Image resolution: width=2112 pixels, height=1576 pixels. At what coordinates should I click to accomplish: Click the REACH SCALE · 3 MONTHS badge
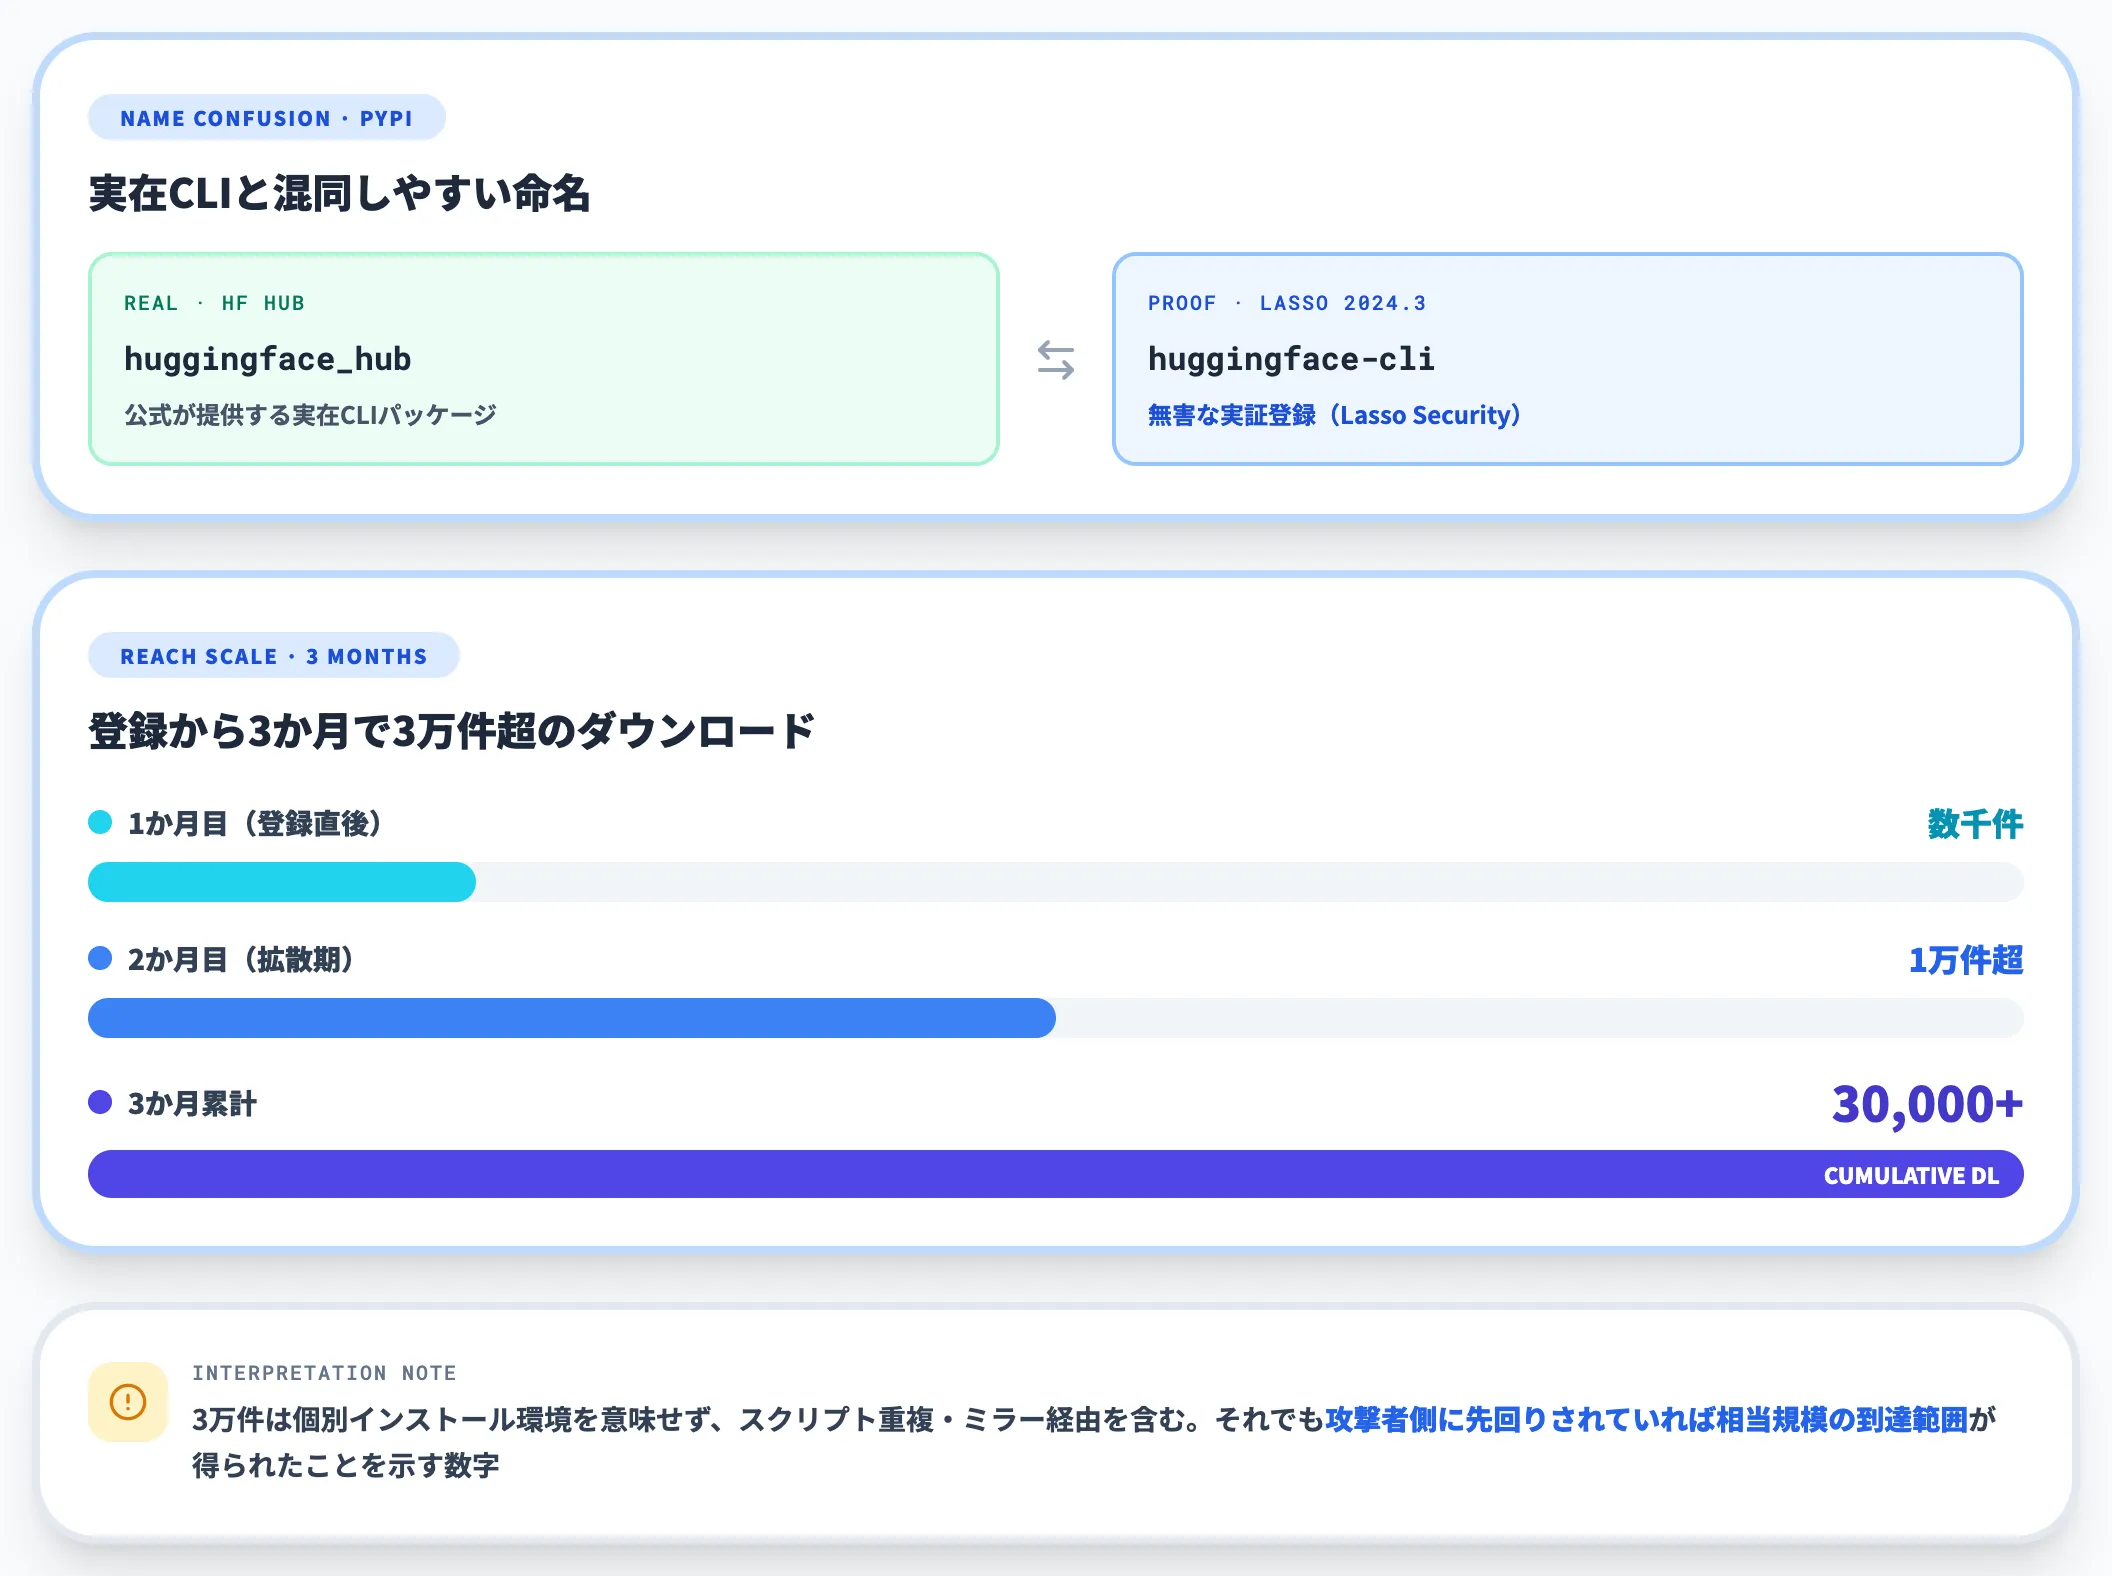273,656
